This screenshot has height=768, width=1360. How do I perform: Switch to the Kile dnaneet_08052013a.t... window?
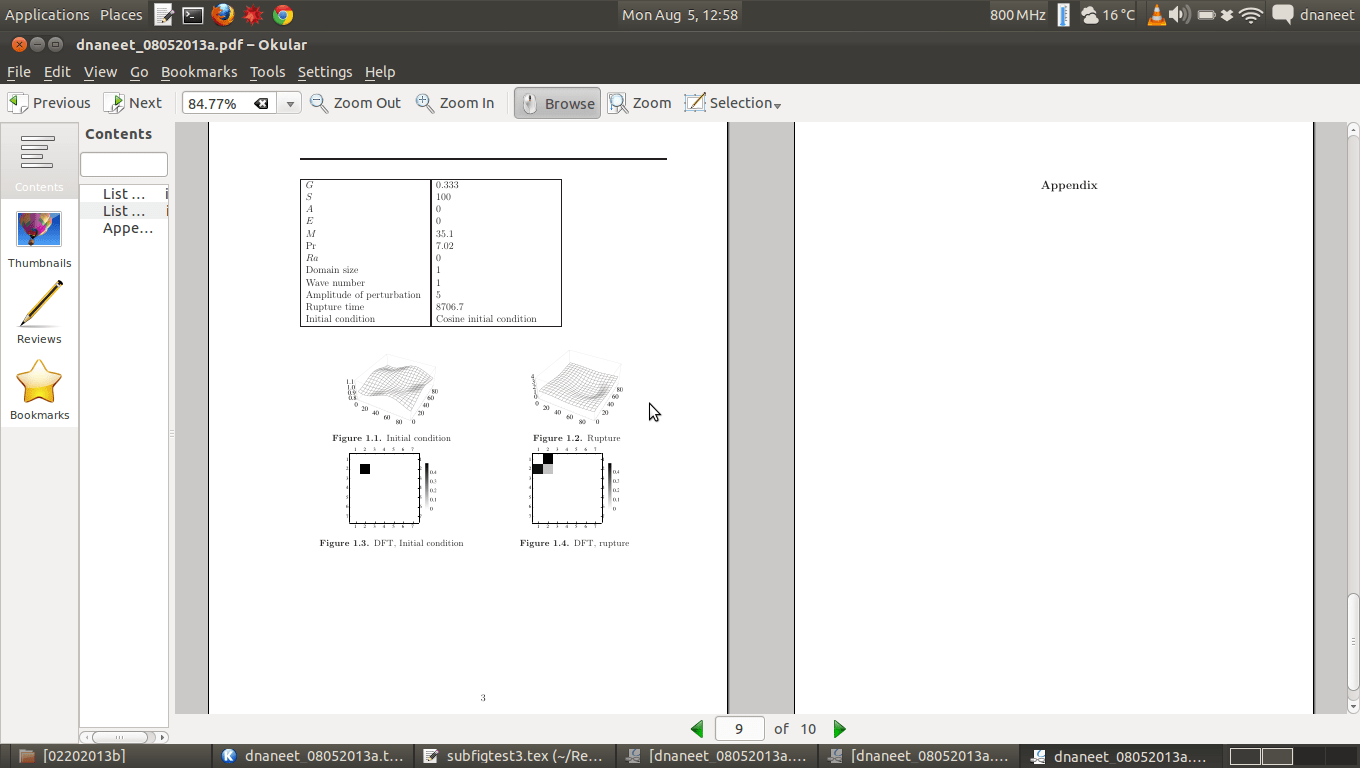pyautogui.click(x=314, y=756)
